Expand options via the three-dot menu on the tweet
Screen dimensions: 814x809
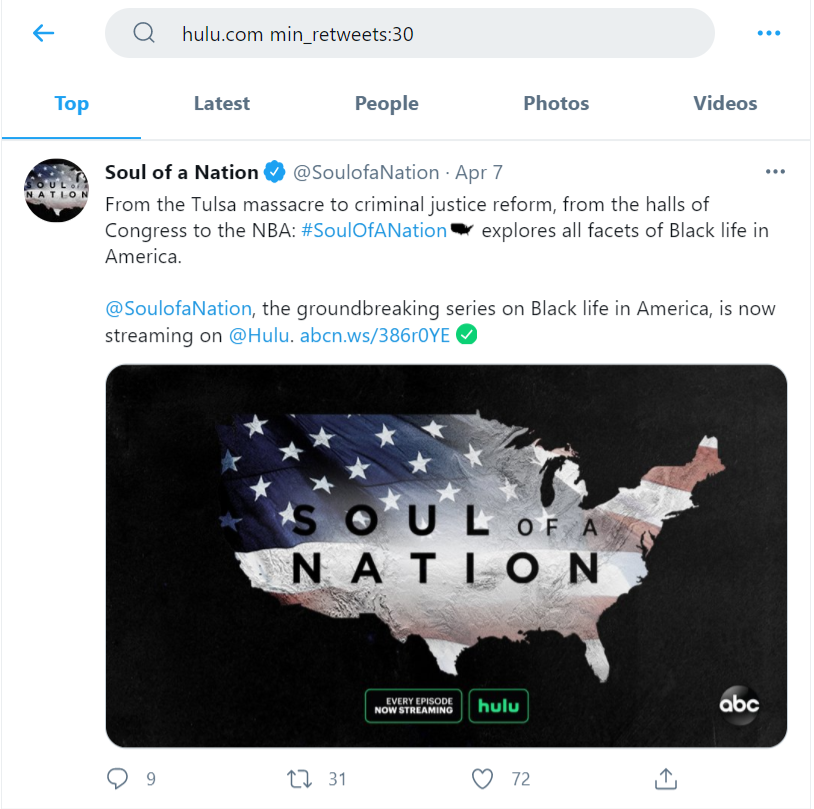tap(775, 171)
